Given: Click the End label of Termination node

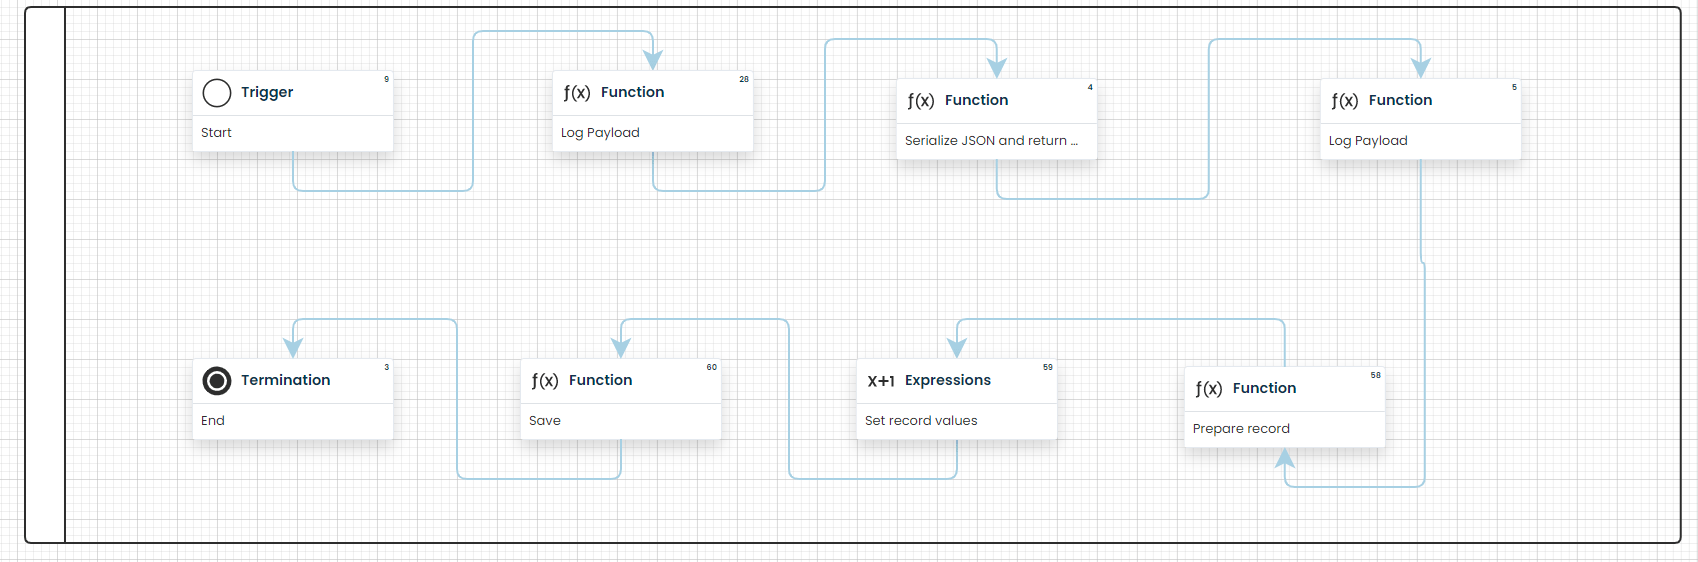Looking at the screenshot, I should [213, 421].
